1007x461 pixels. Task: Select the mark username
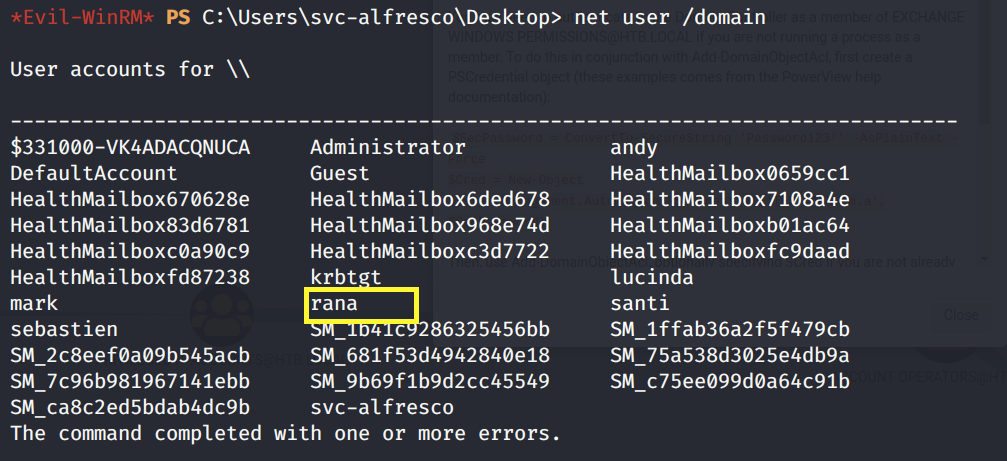click(34, 304)
